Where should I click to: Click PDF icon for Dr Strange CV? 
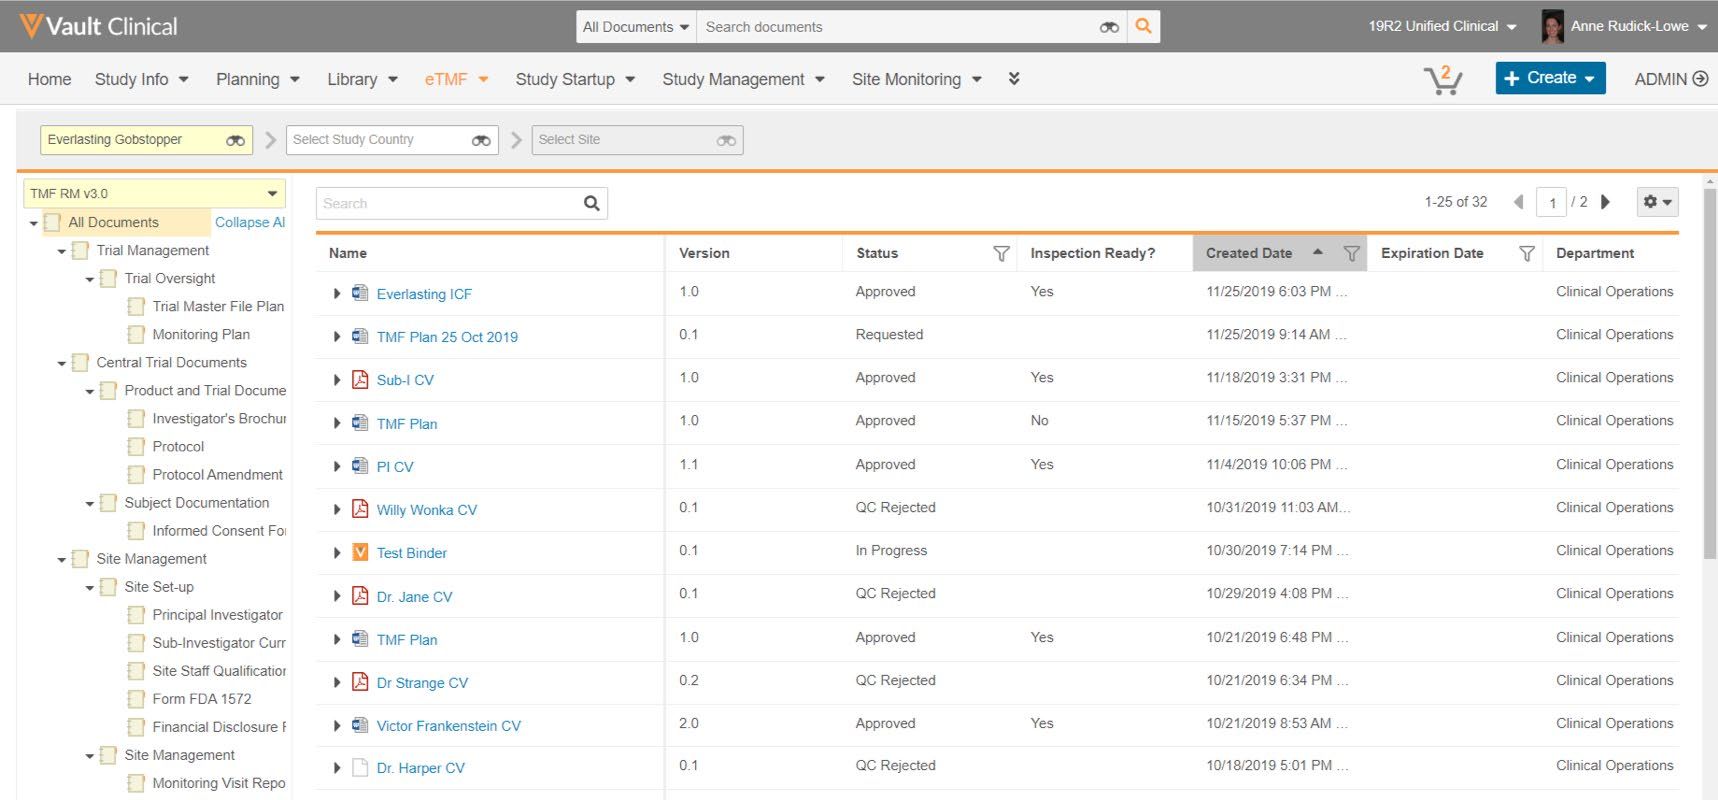click(x=360, y=682)
